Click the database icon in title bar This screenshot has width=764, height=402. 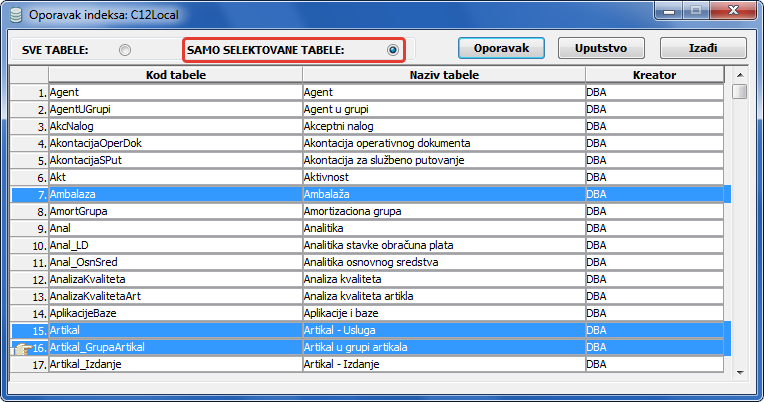click(x=14, y=15)
